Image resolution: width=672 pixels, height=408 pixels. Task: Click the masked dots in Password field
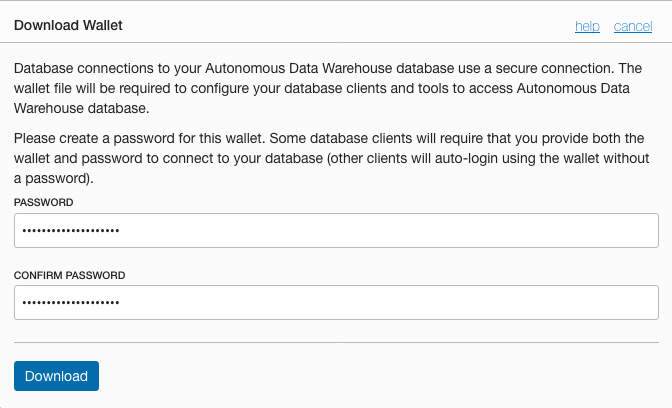(70, 231)
